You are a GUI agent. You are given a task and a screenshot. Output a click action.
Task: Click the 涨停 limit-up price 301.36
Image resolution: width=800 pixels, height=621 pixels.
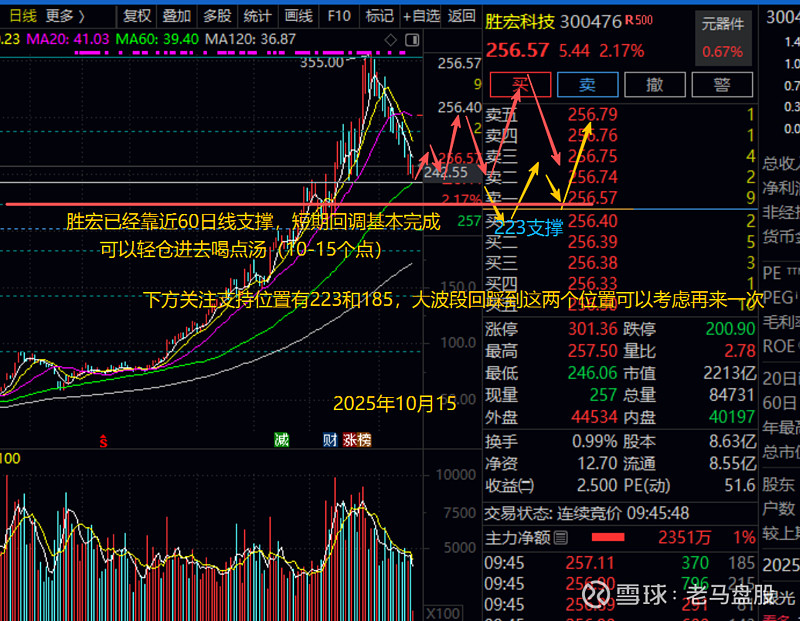(x=592, y=329)
